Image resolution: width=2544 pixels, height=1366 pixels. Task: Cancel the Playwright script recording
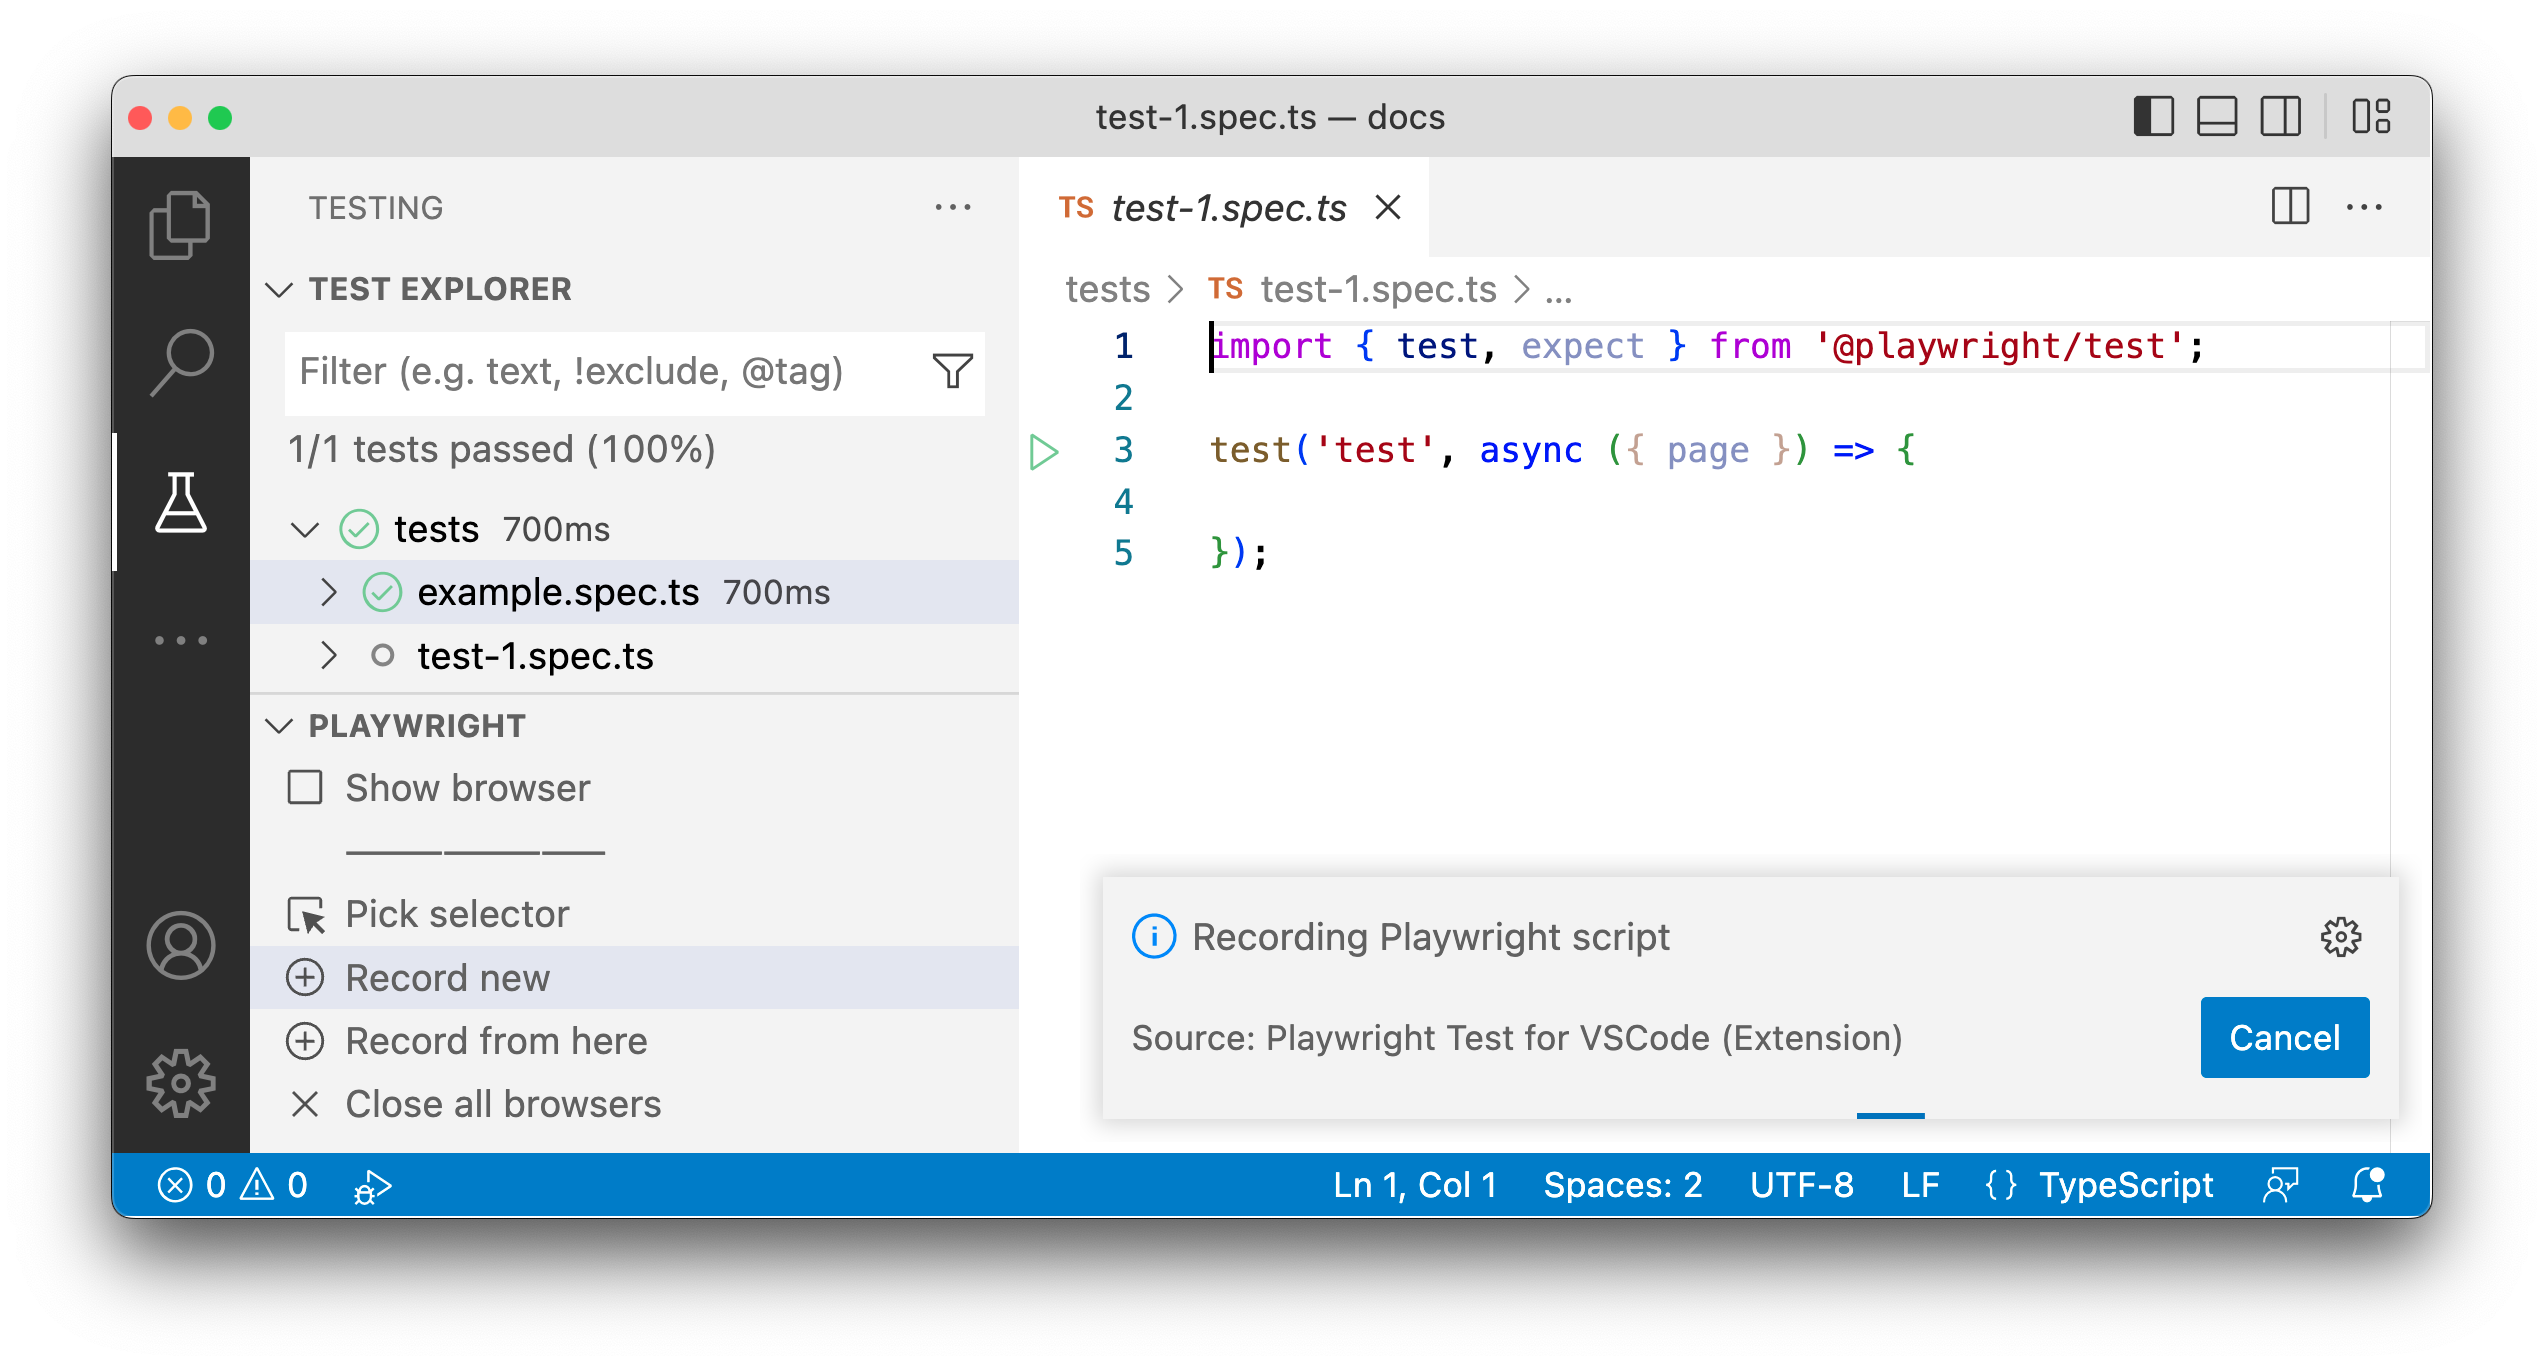[x=2284, y=1037]
